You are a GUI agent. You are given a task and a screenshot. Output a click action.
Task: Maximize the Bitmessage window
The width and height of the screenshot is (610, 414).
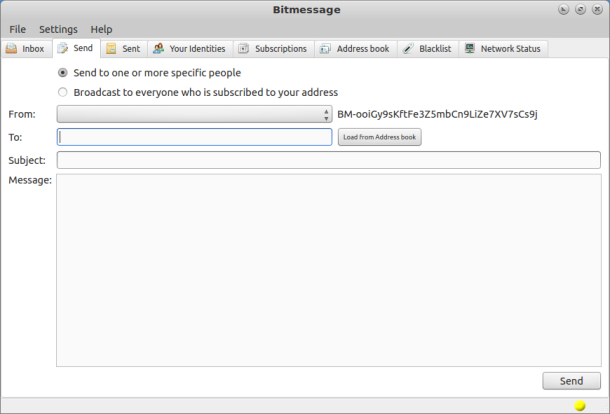pos(580,9)
